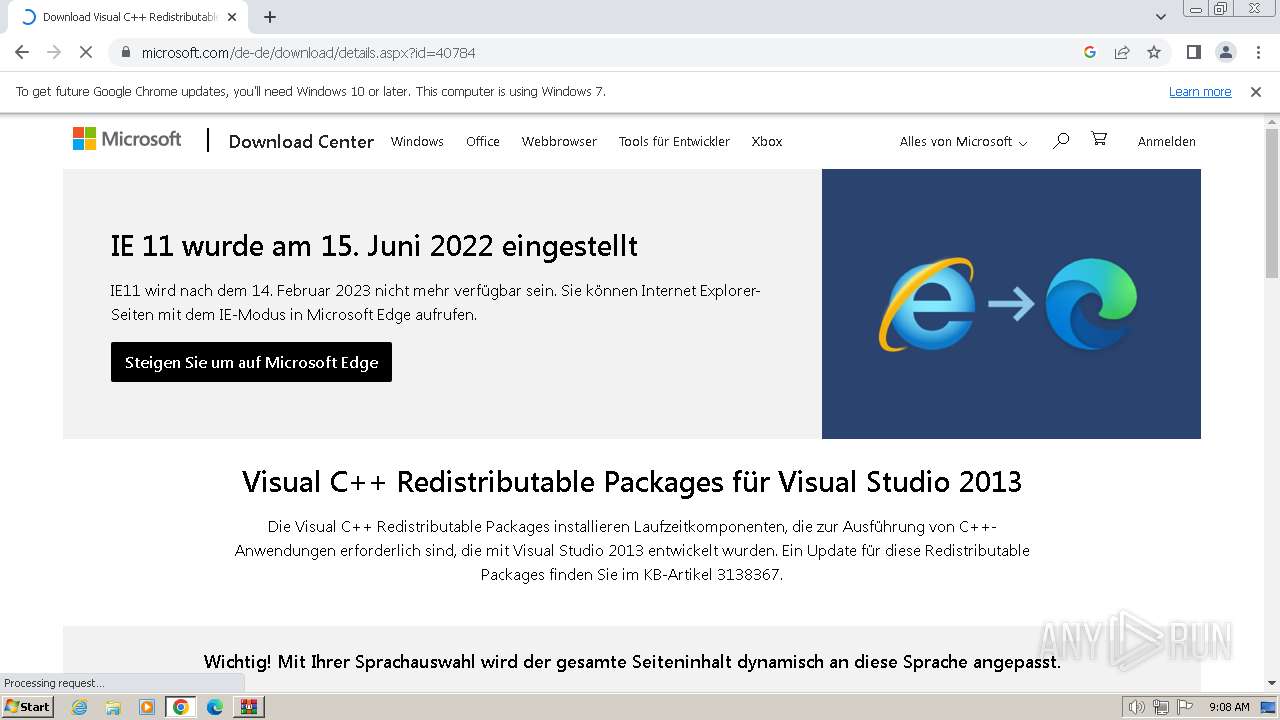Viewport: 1280px width, 720px height.
Task: Open Windows Media Player from taskbar
Action: pyautogui.click(x=147, y=707)
